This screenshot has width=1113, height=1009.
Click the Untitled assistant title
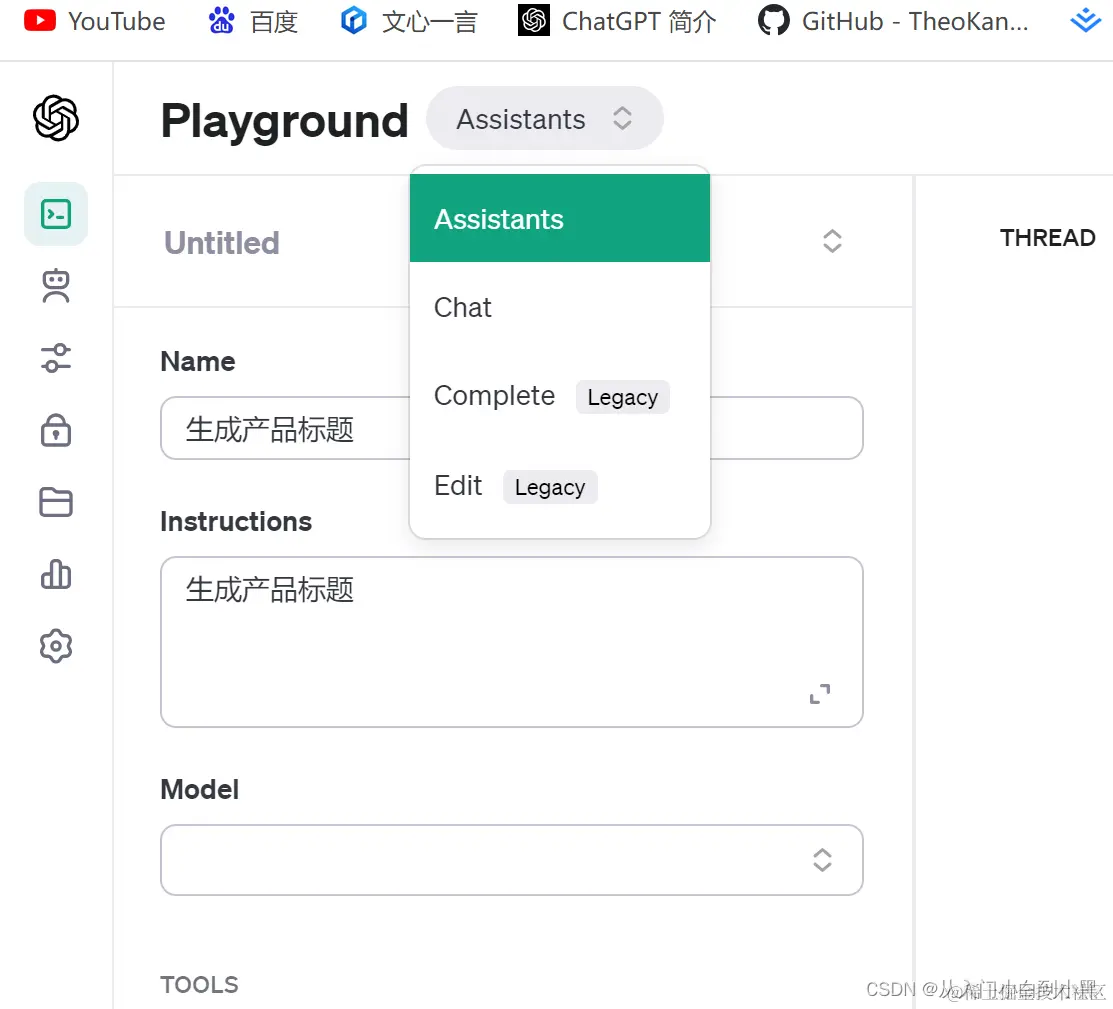(221, 243)
